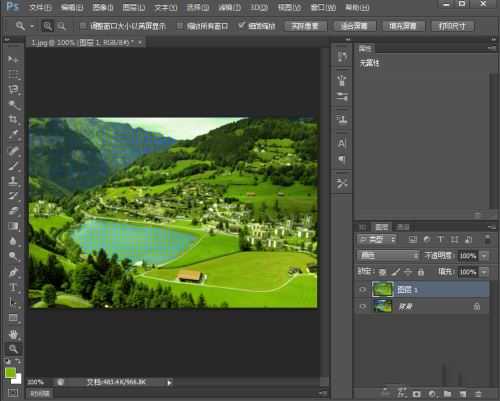Toggle the 细微缩放 checkbox

click(242, 26)
